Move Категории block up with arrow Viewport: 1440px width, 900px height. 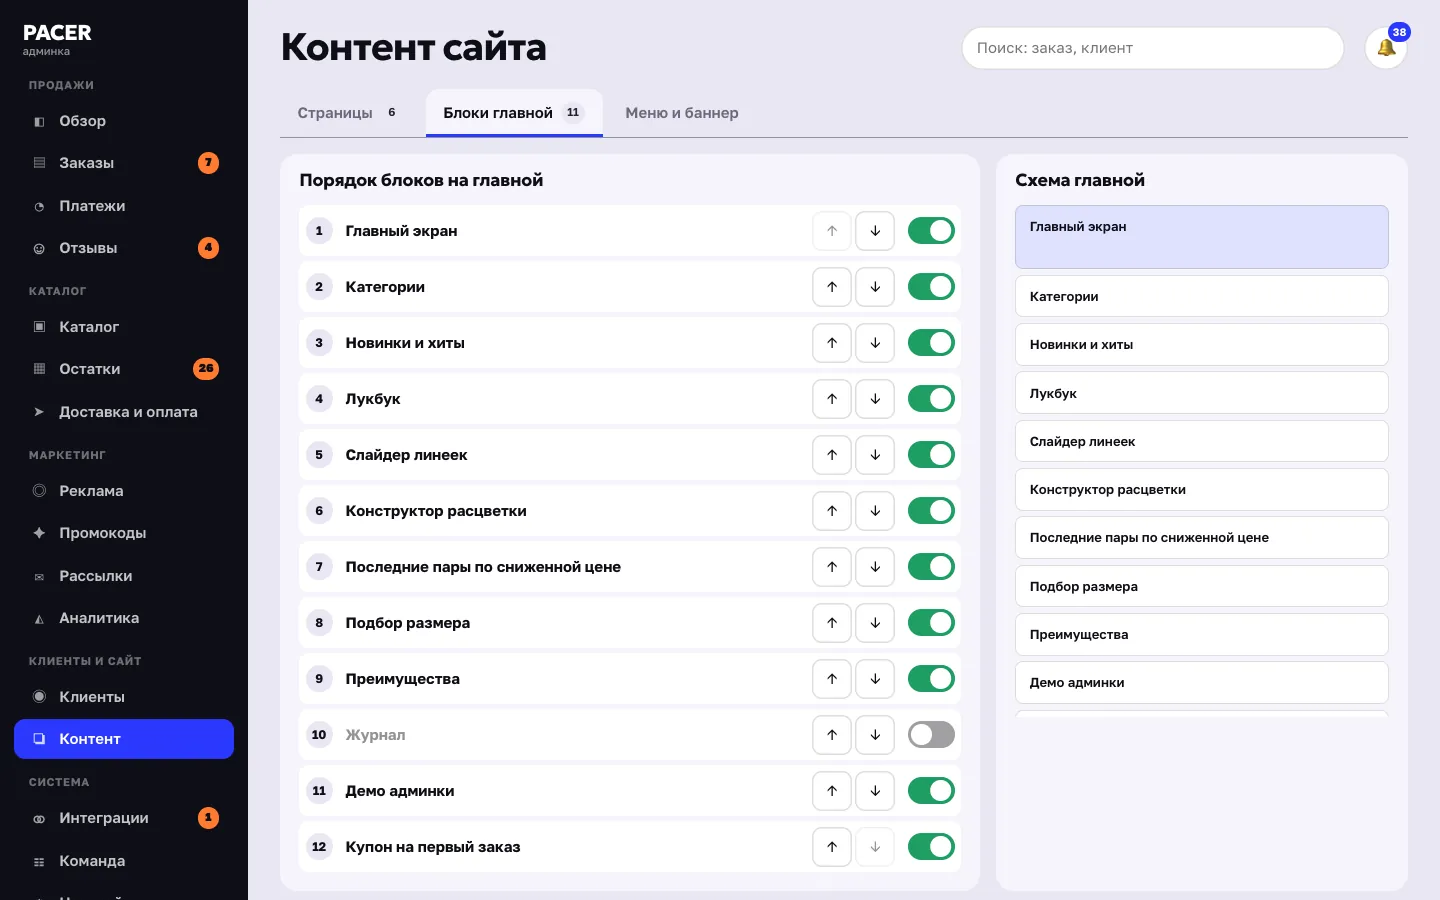pos(832,287)
